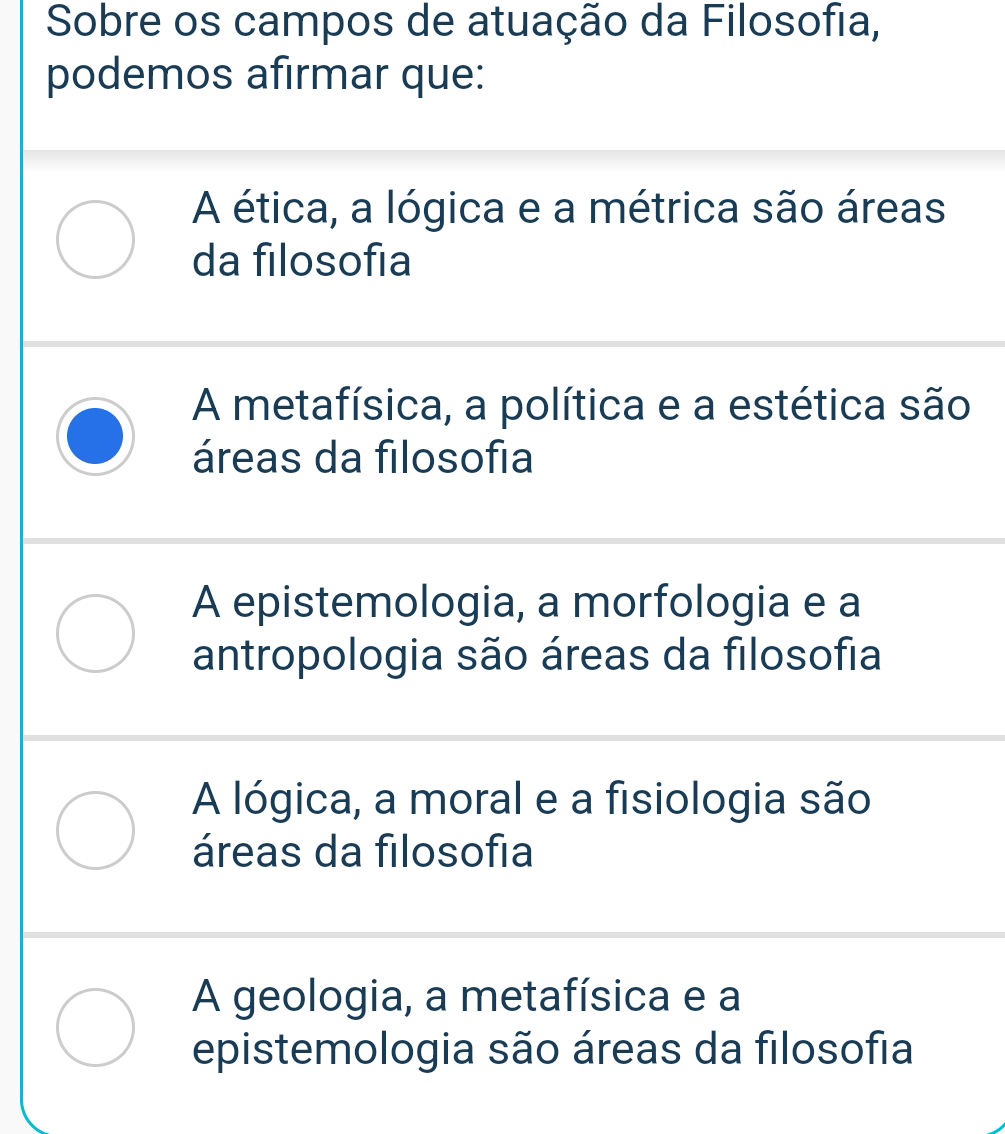Click the "antropologia são áreas da filosofia" line
This screenshot has height=1134, width=1005.
click(537, 657)
